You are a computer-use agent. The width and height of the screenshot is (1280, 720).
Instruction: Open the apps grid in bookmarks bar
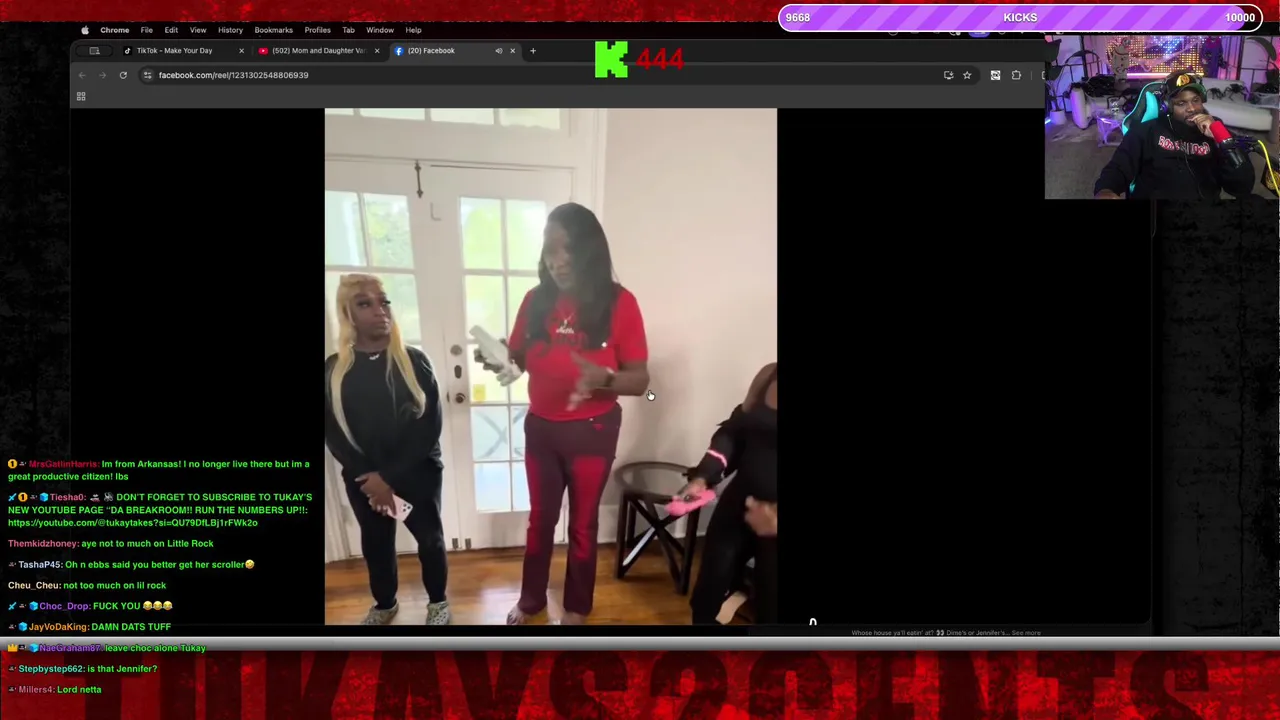[x=81, y=97]
